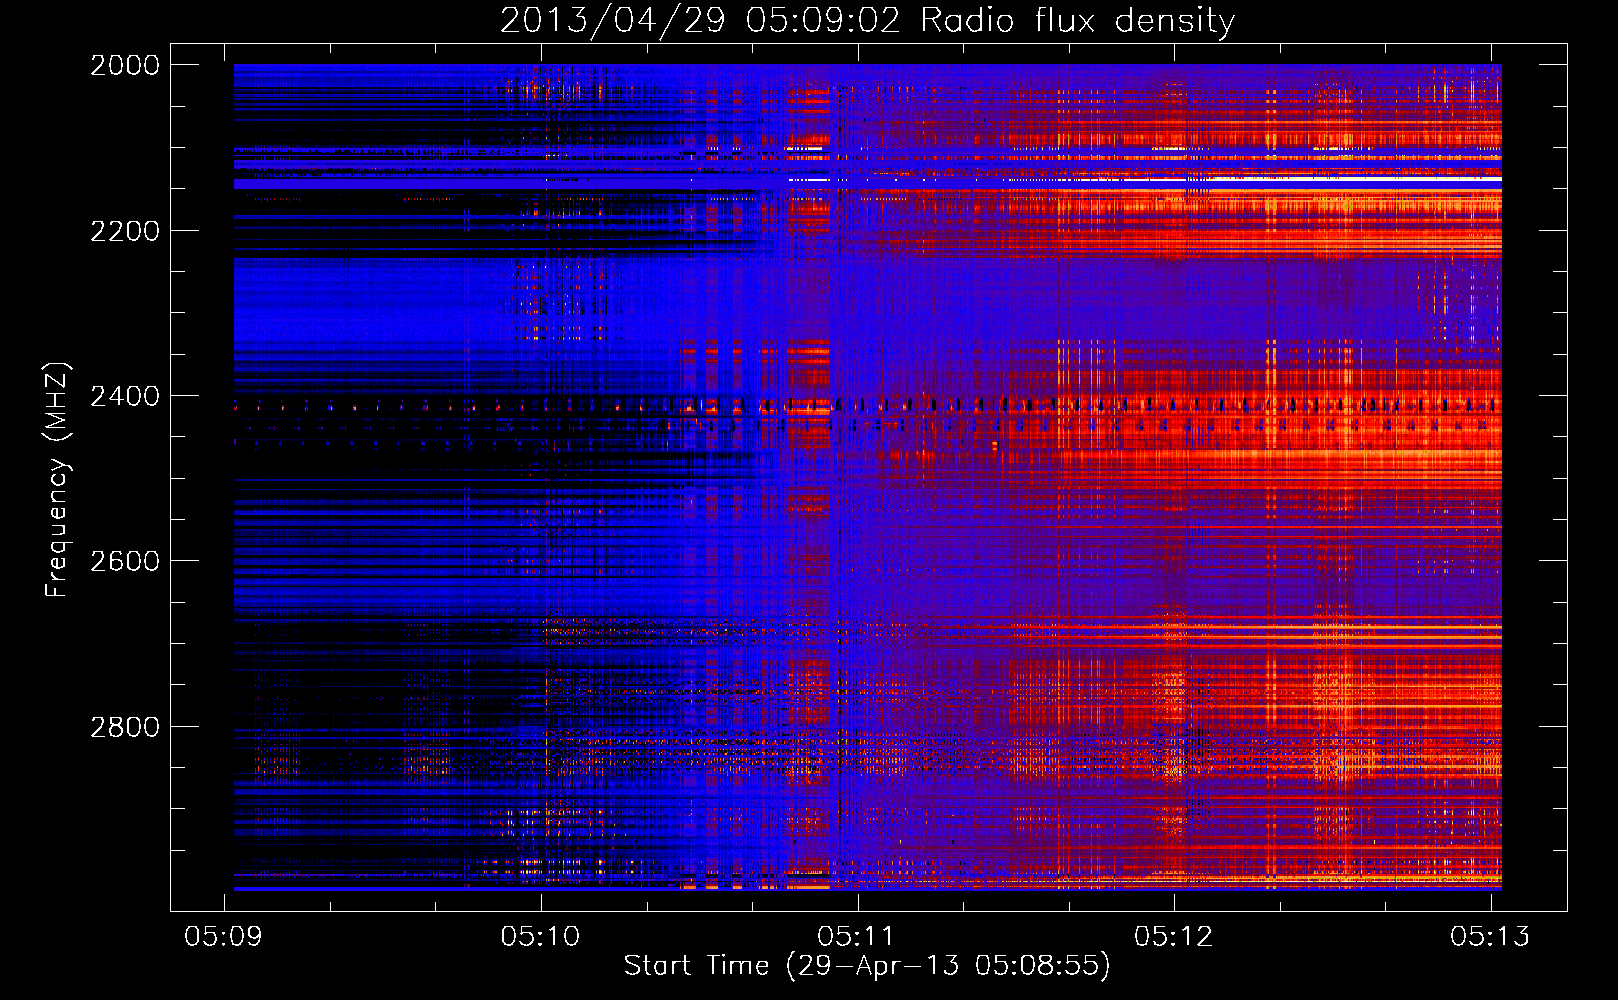The width and height of the screenshot is (1618, 1000).
Task: Click the '2800' frequency axis label
Action: (125, 727)
